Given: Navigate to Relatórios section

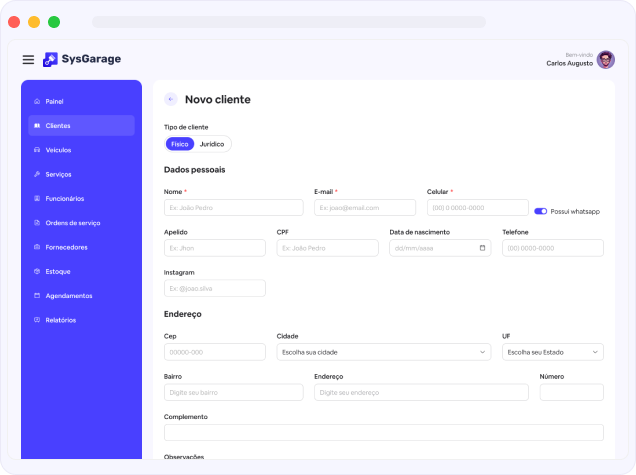Looking at the screenshot, I should [60, 320].
